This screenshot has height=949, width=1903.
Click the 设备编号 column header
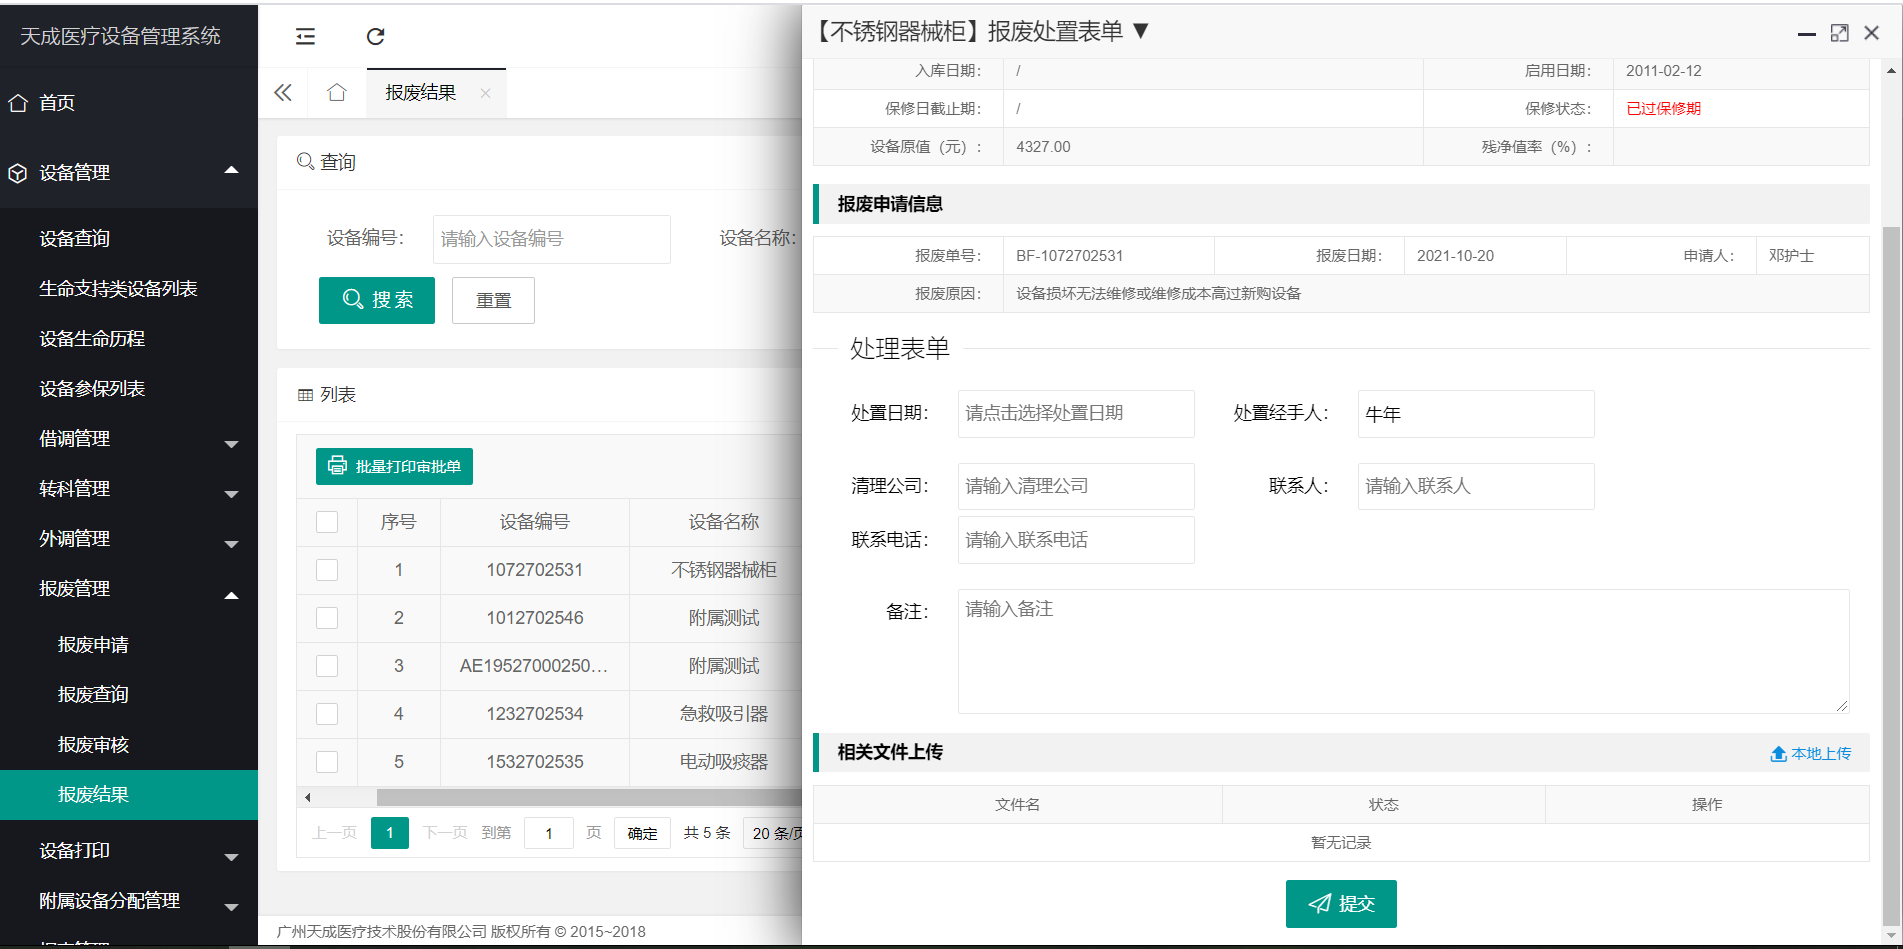535,522
